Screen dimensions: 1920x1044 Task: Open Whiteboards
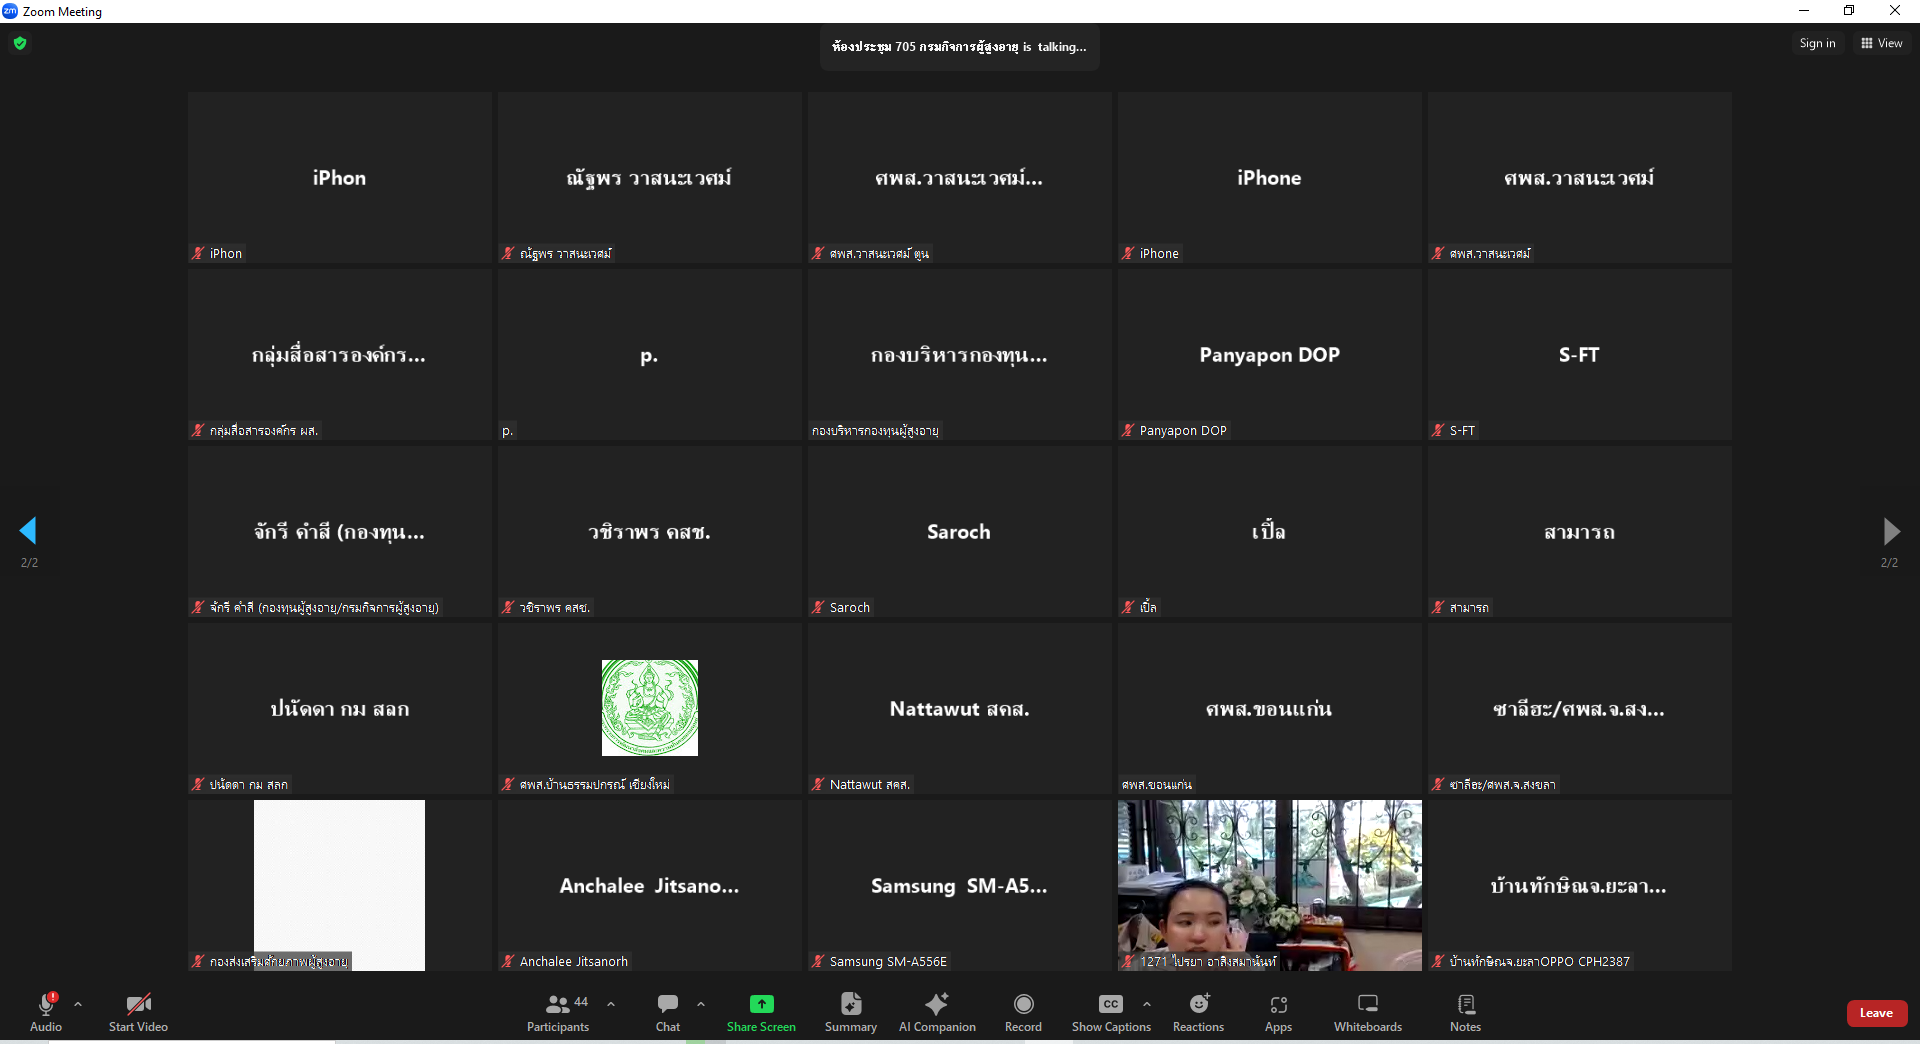point(1368,1012)
